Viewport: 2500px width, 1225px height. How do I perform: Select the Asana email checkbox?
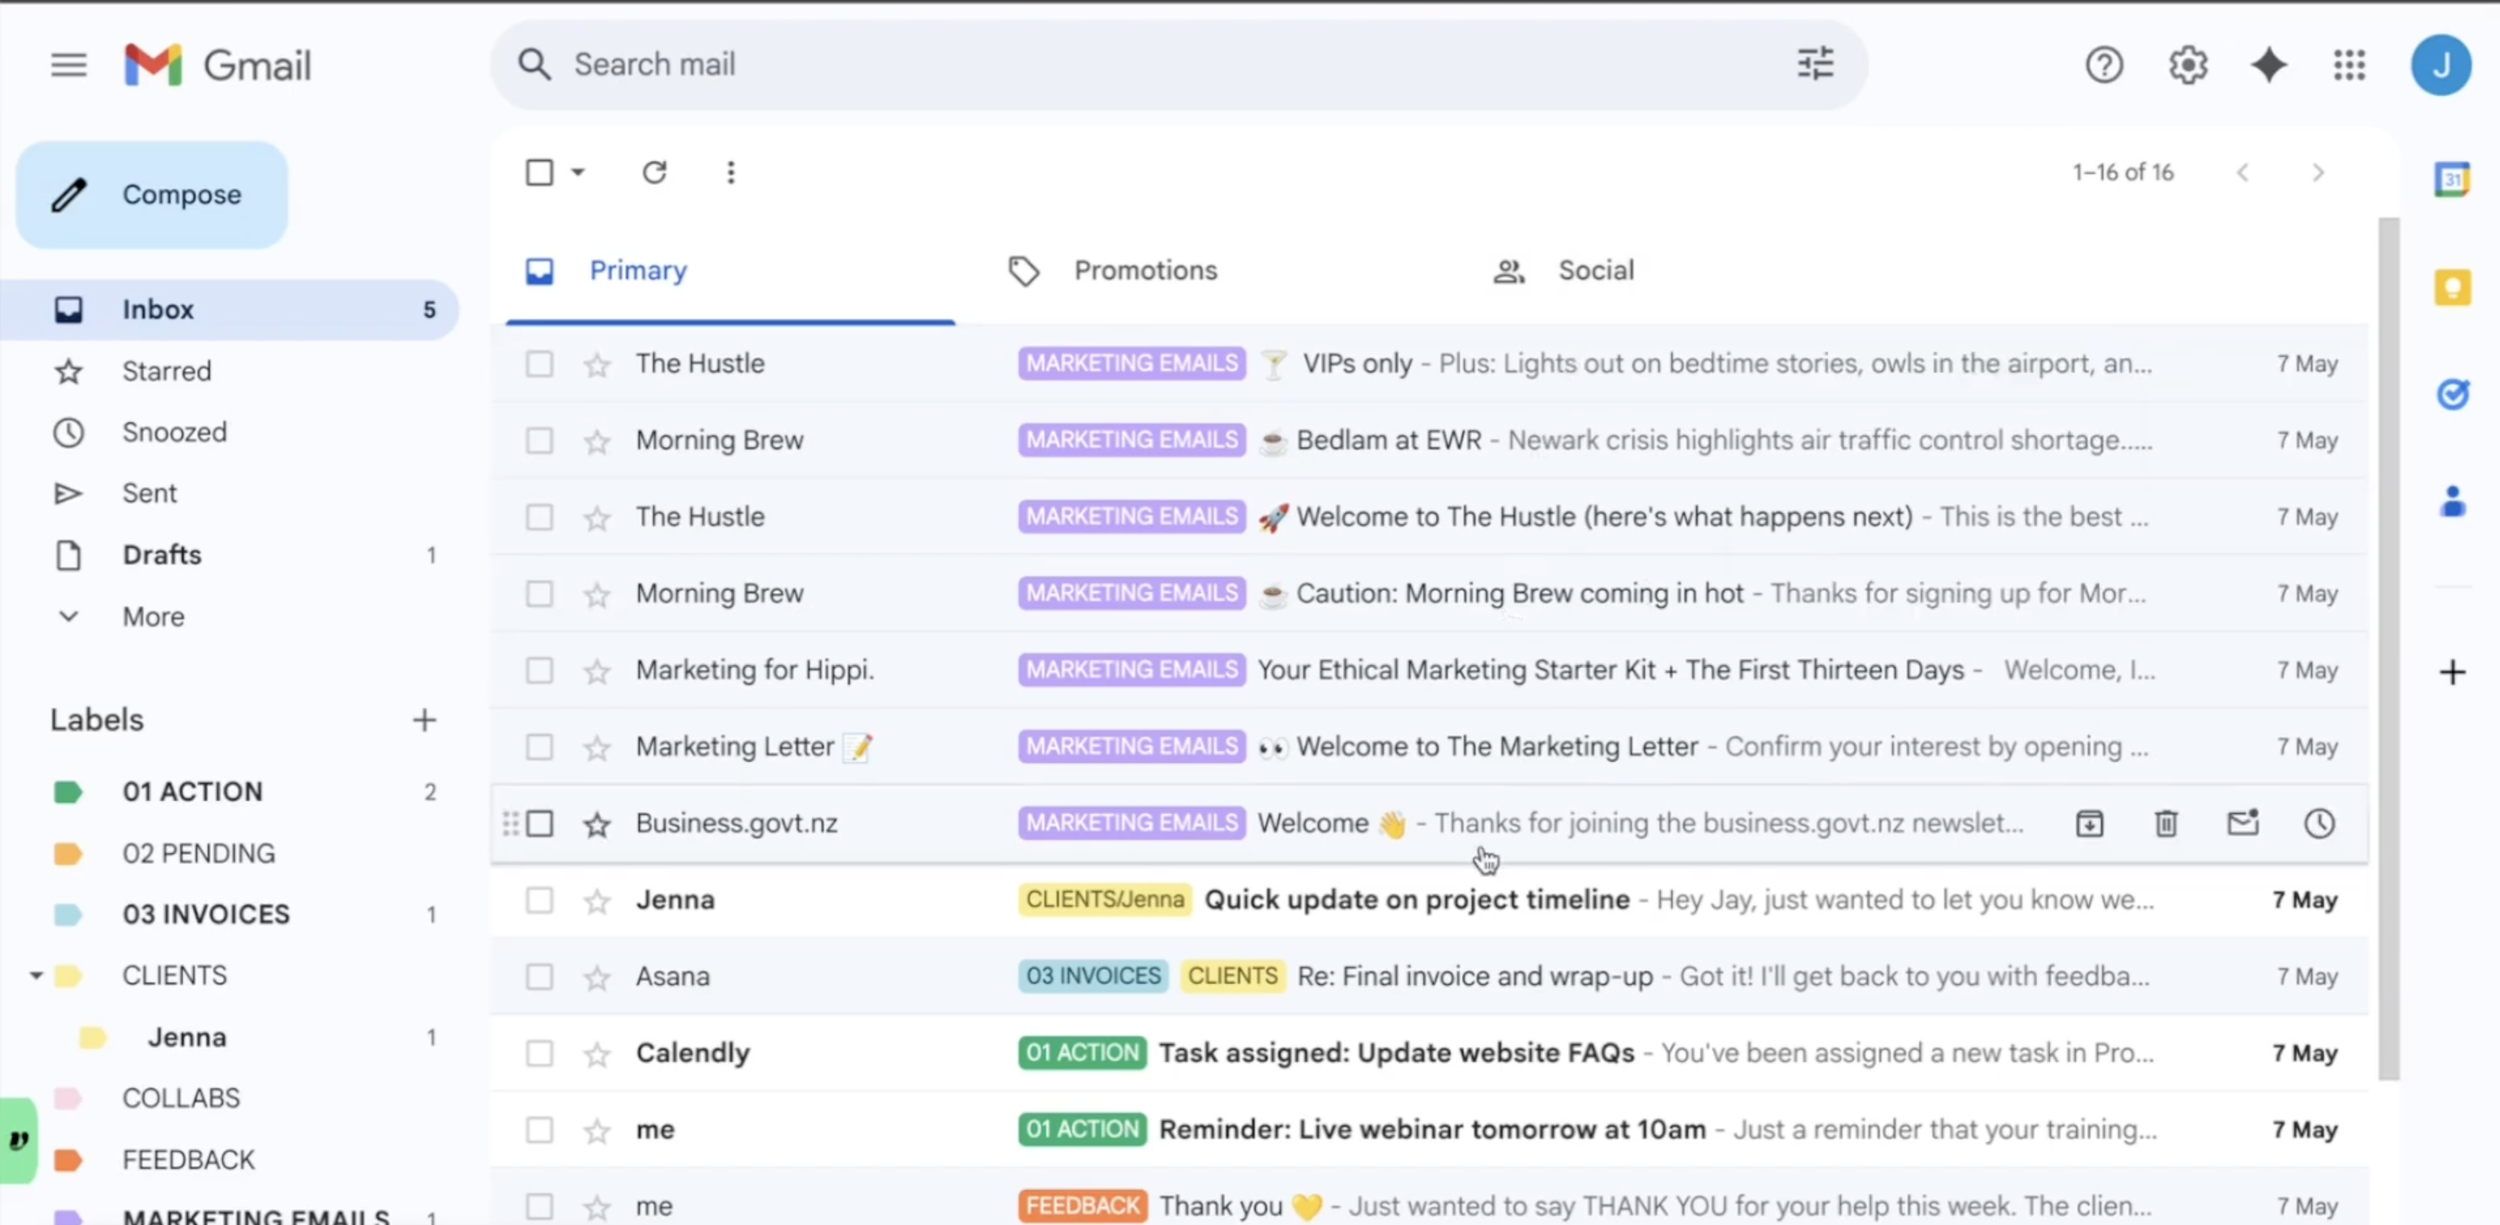tap(539, 976)
